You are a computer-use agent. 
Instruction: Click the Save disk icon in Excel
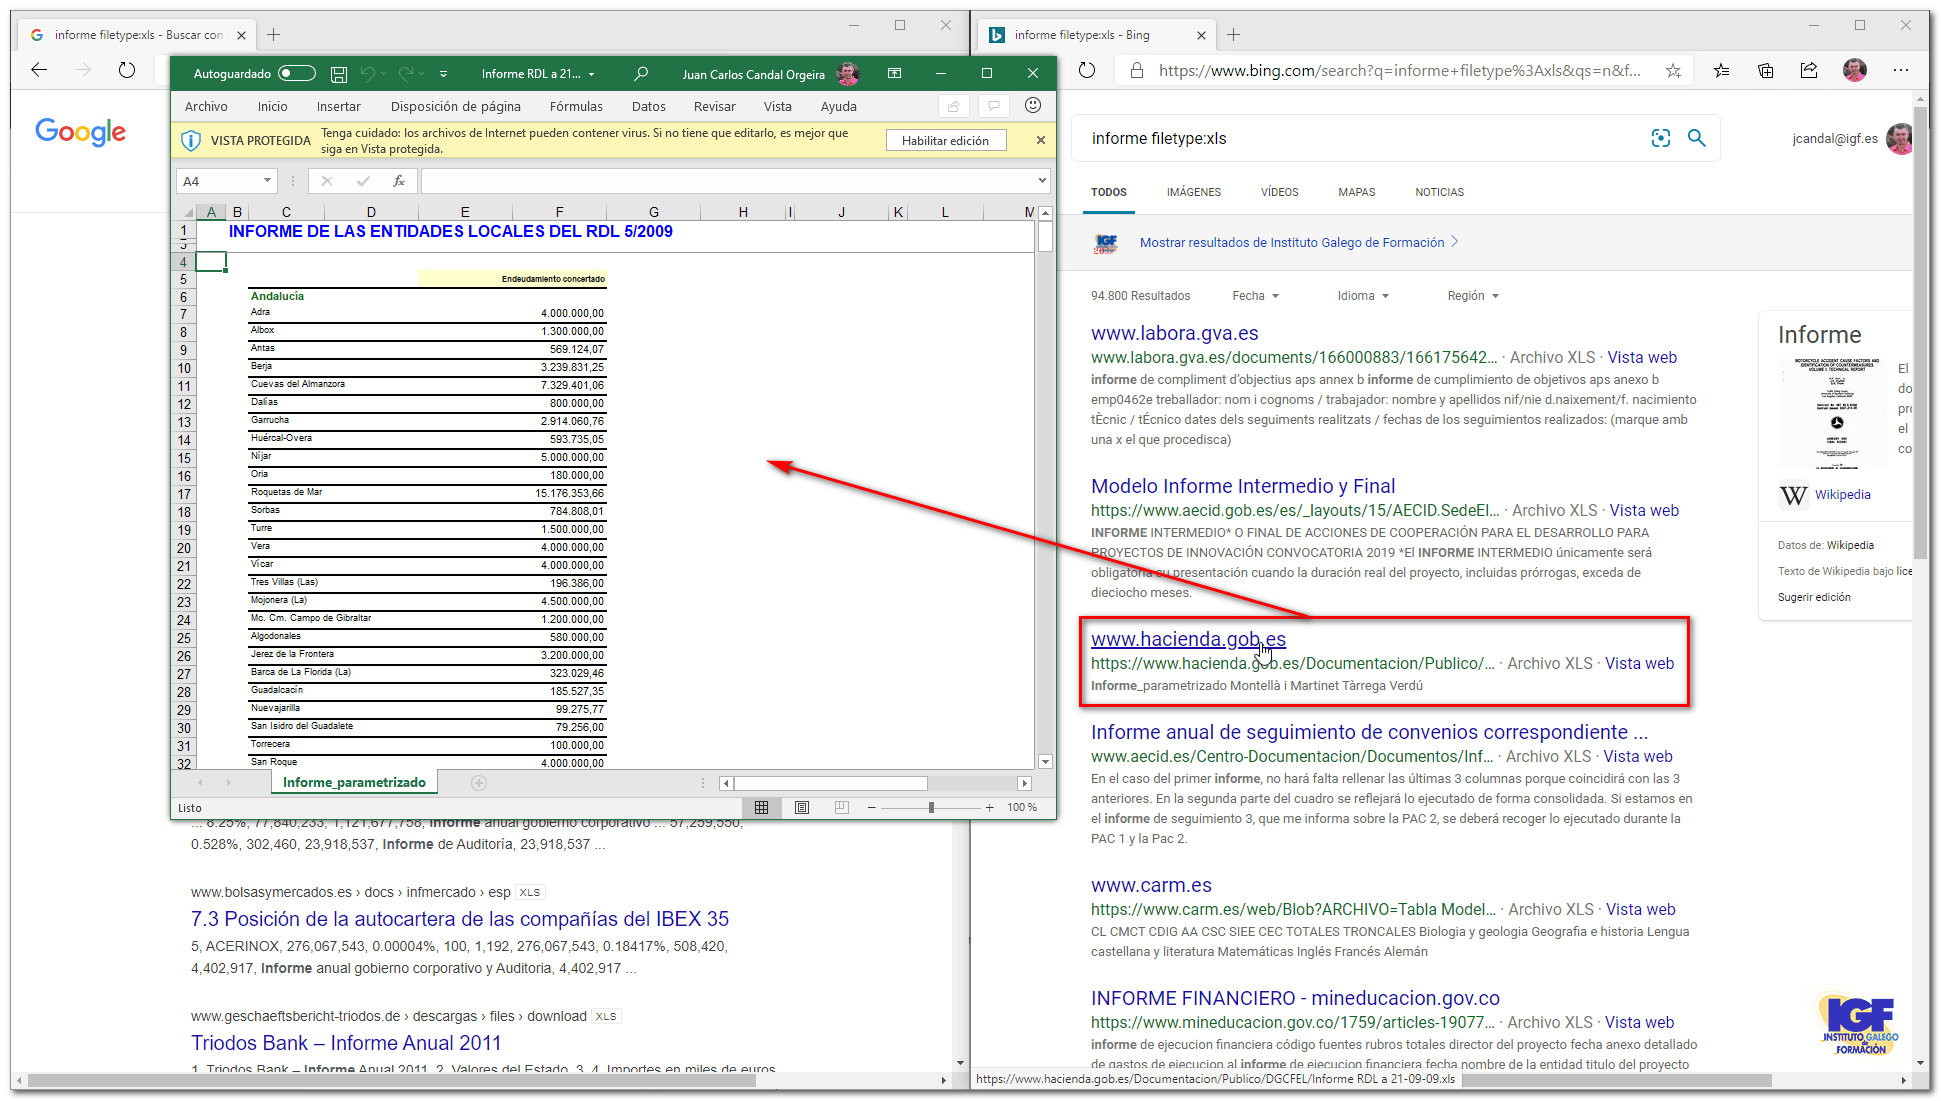tap(339, 74)
